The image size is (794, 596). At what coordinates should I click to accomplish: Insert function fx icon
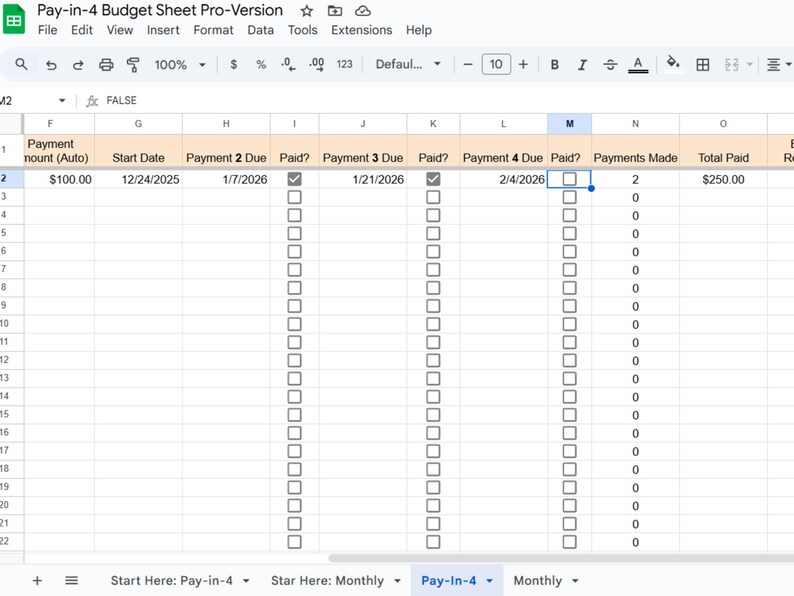[92, 101]
